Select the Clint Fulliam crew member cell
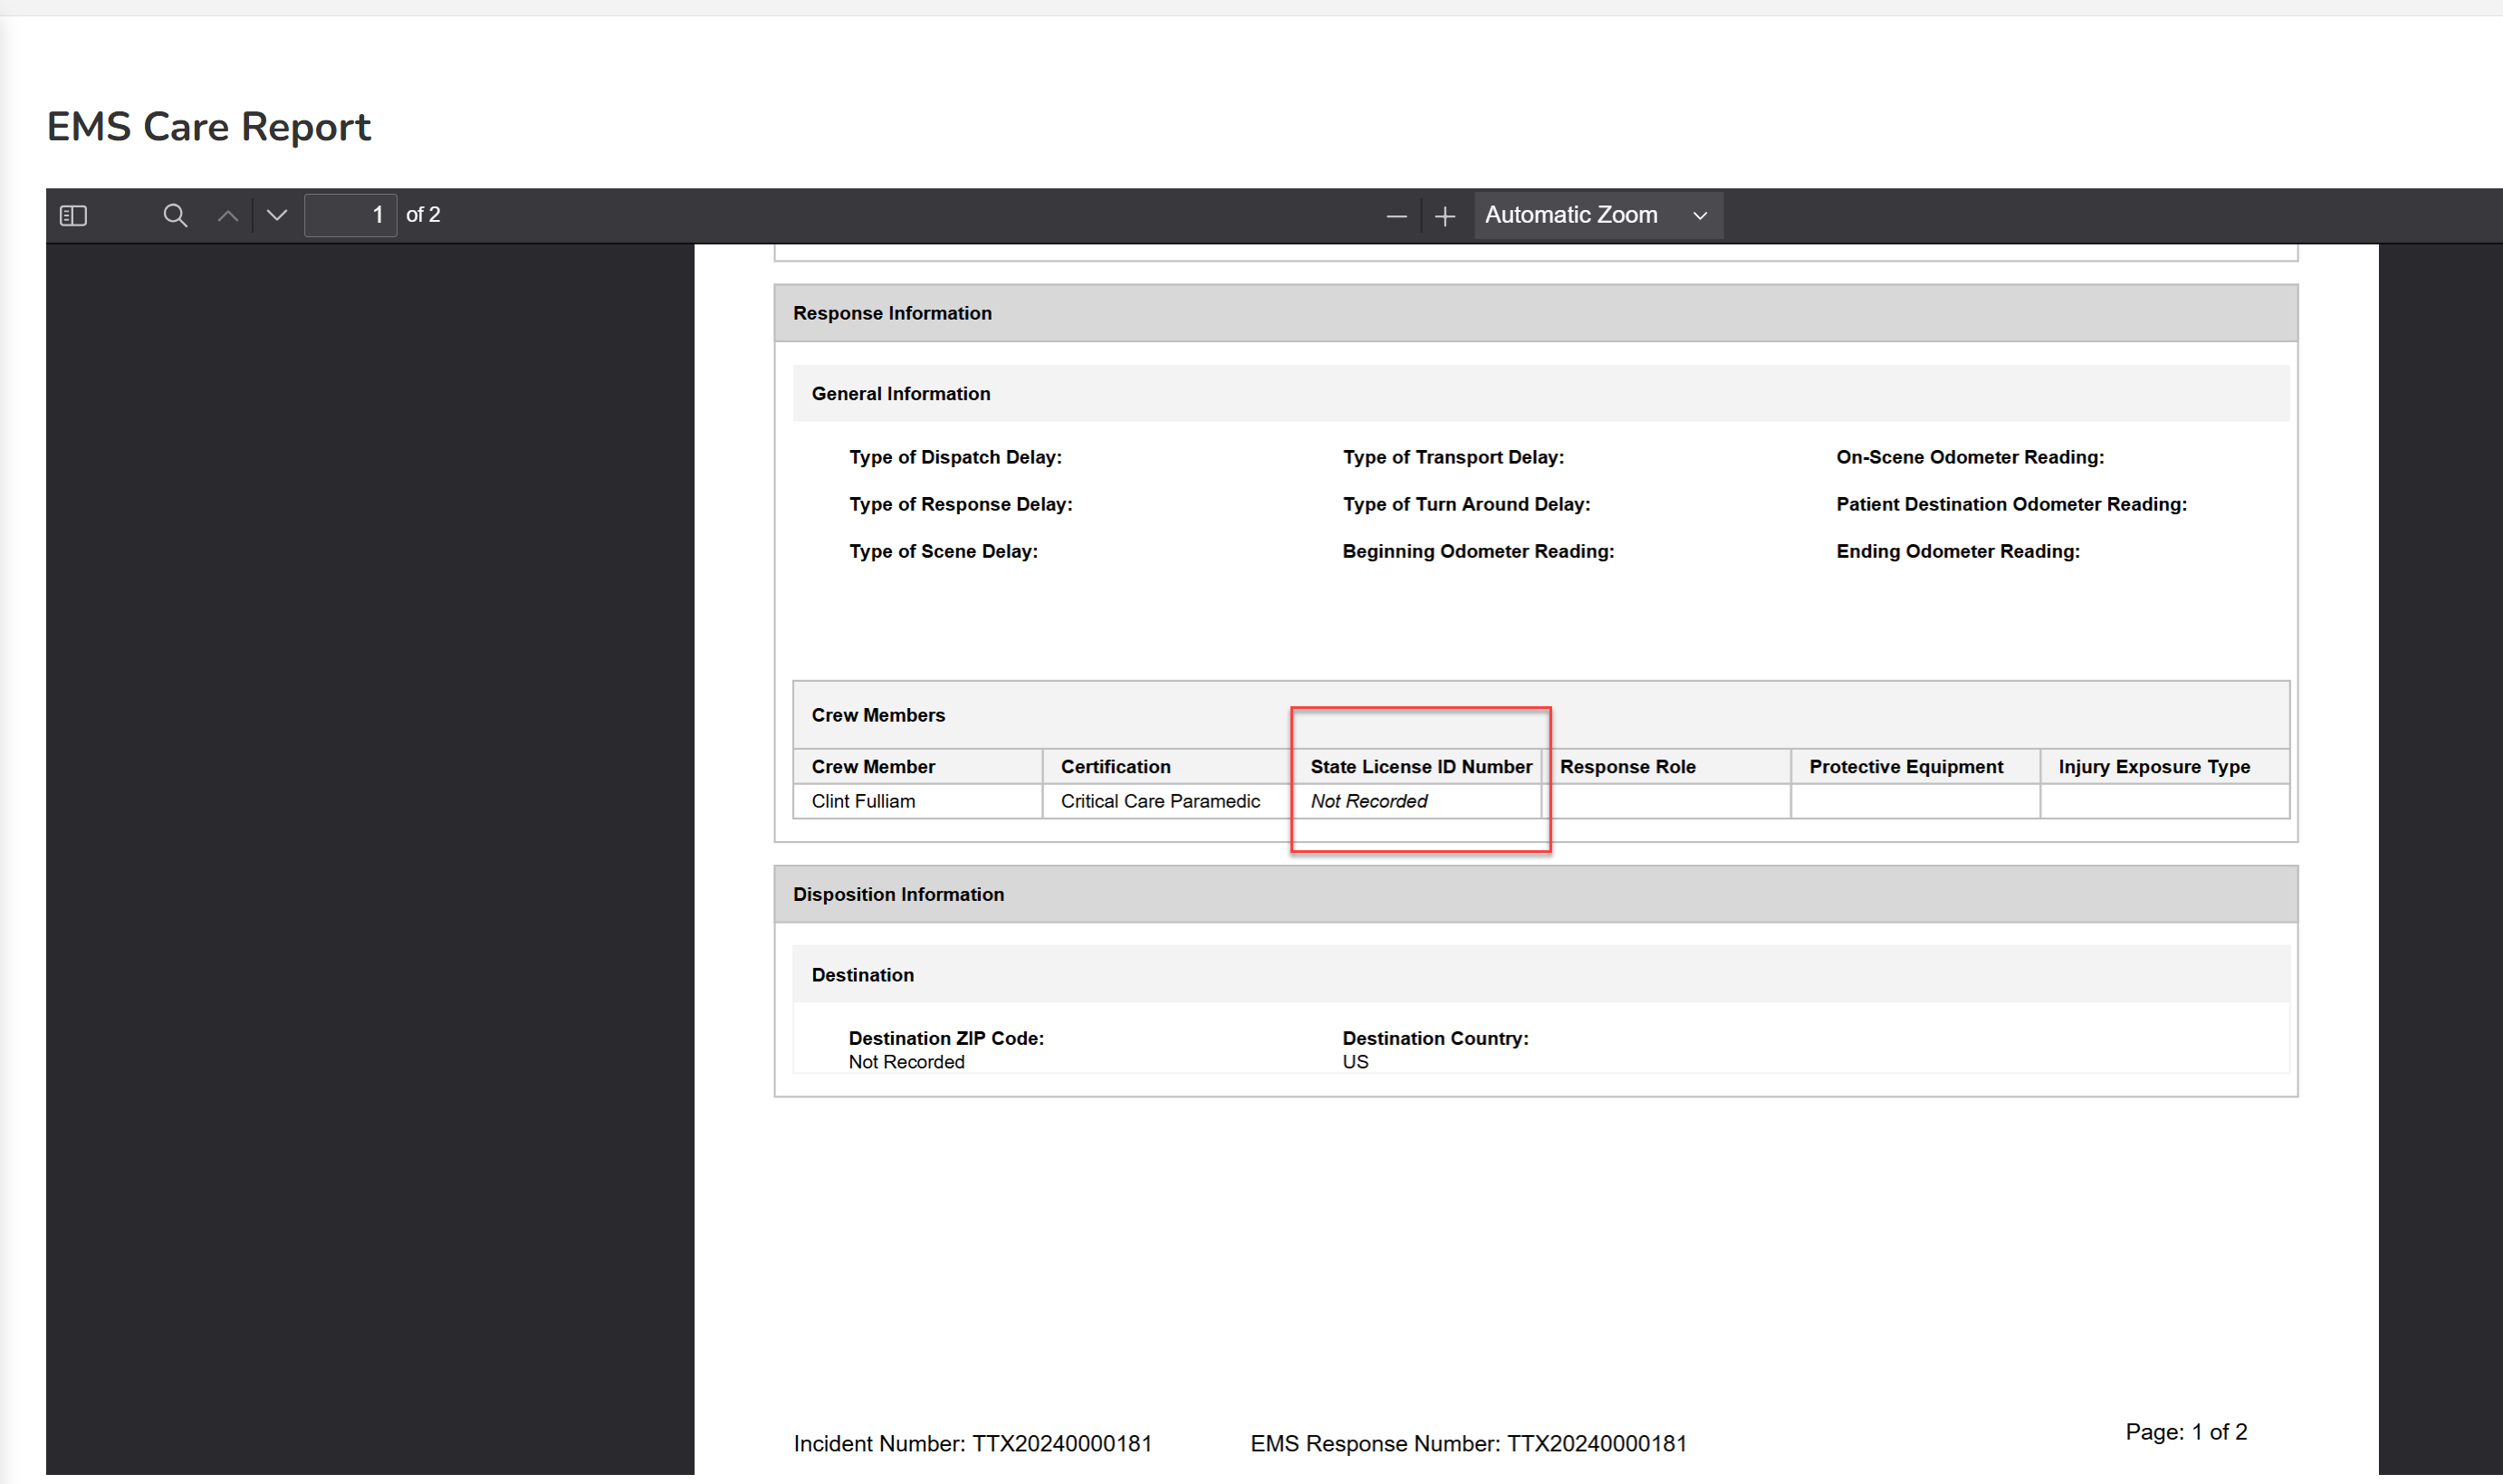This screenshot has width=2503, height=1484. (863, 801)
